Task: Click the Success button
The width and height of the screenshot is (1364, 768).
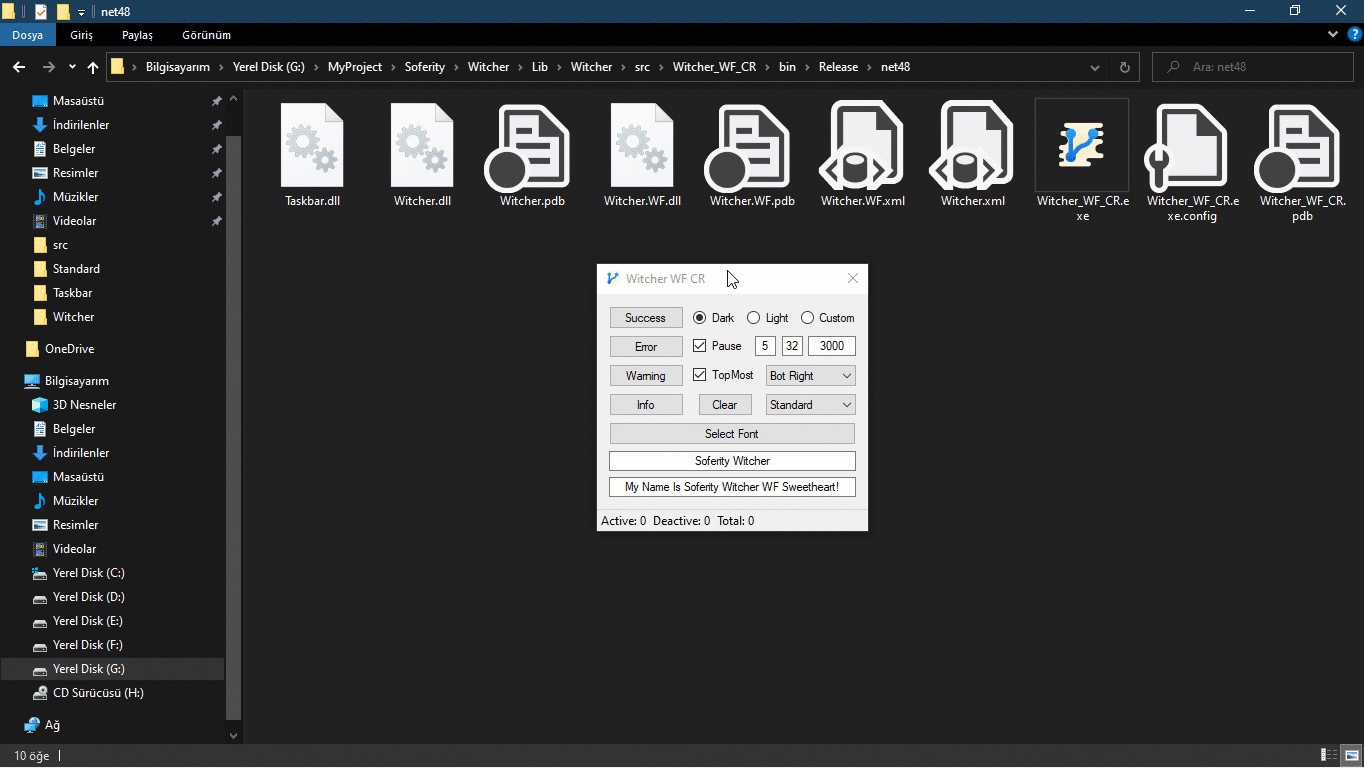Action: [646, 318]
